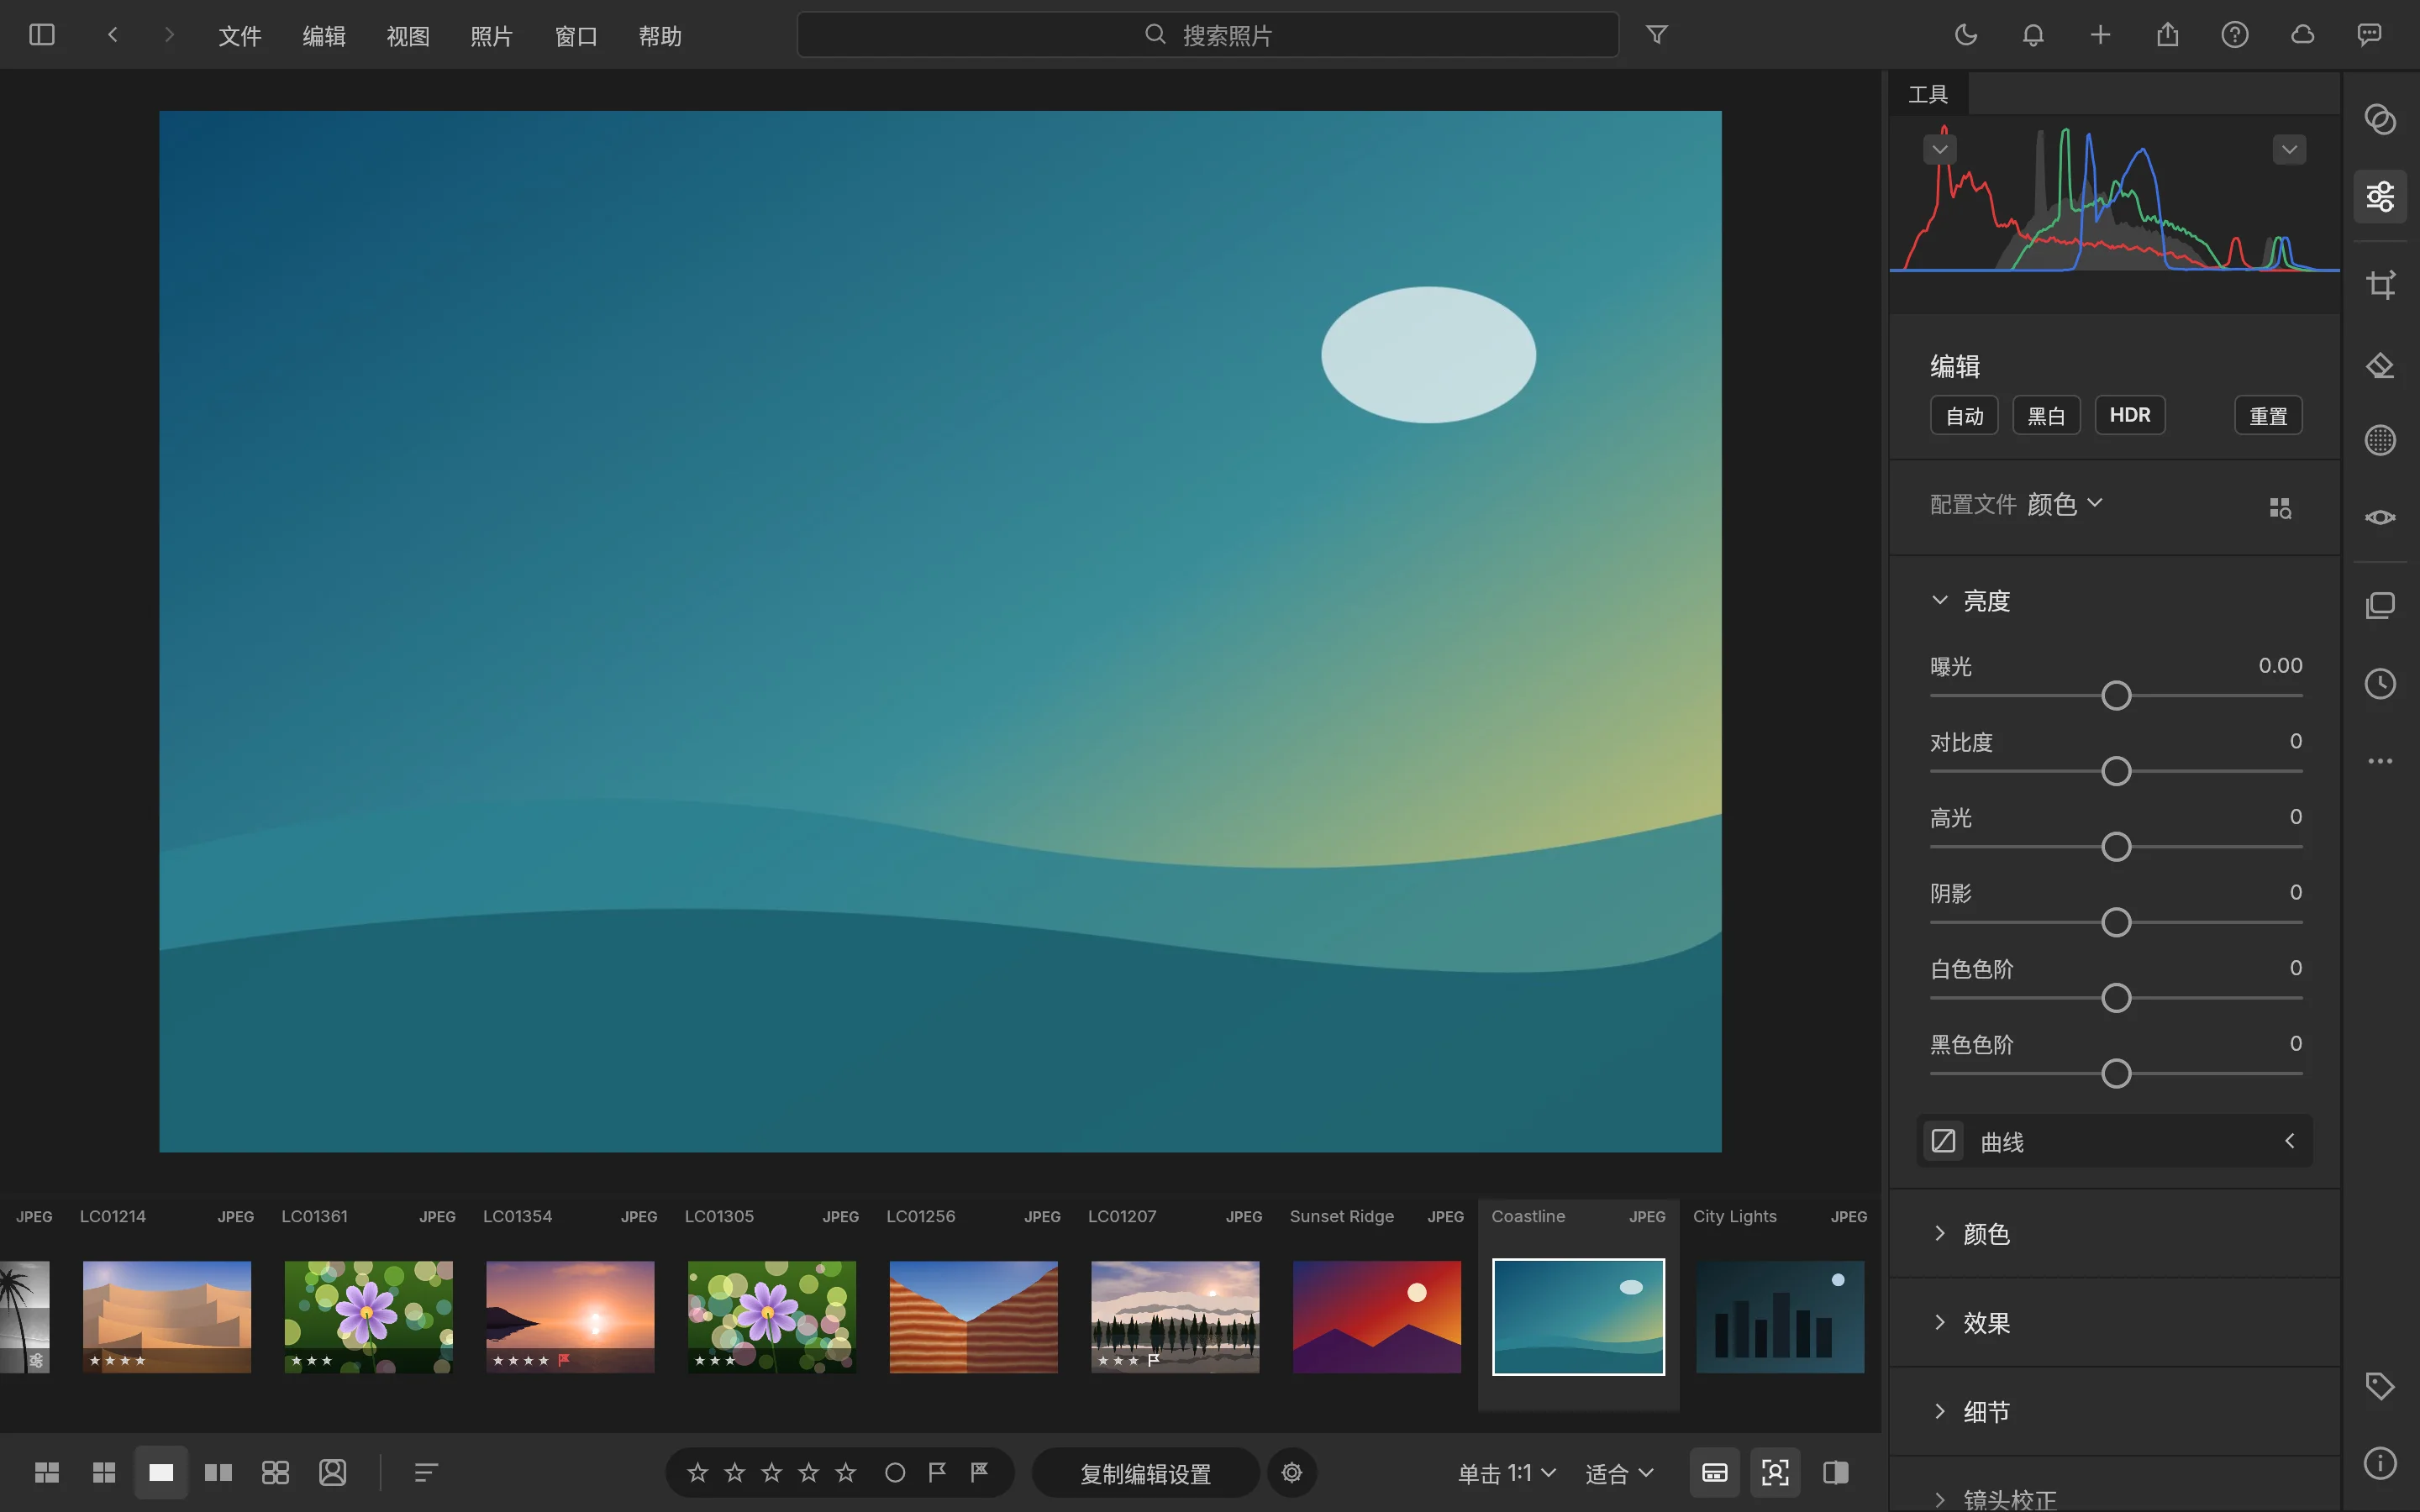
Task: Open the 视图 menu
Action: (x=408, y=36)
